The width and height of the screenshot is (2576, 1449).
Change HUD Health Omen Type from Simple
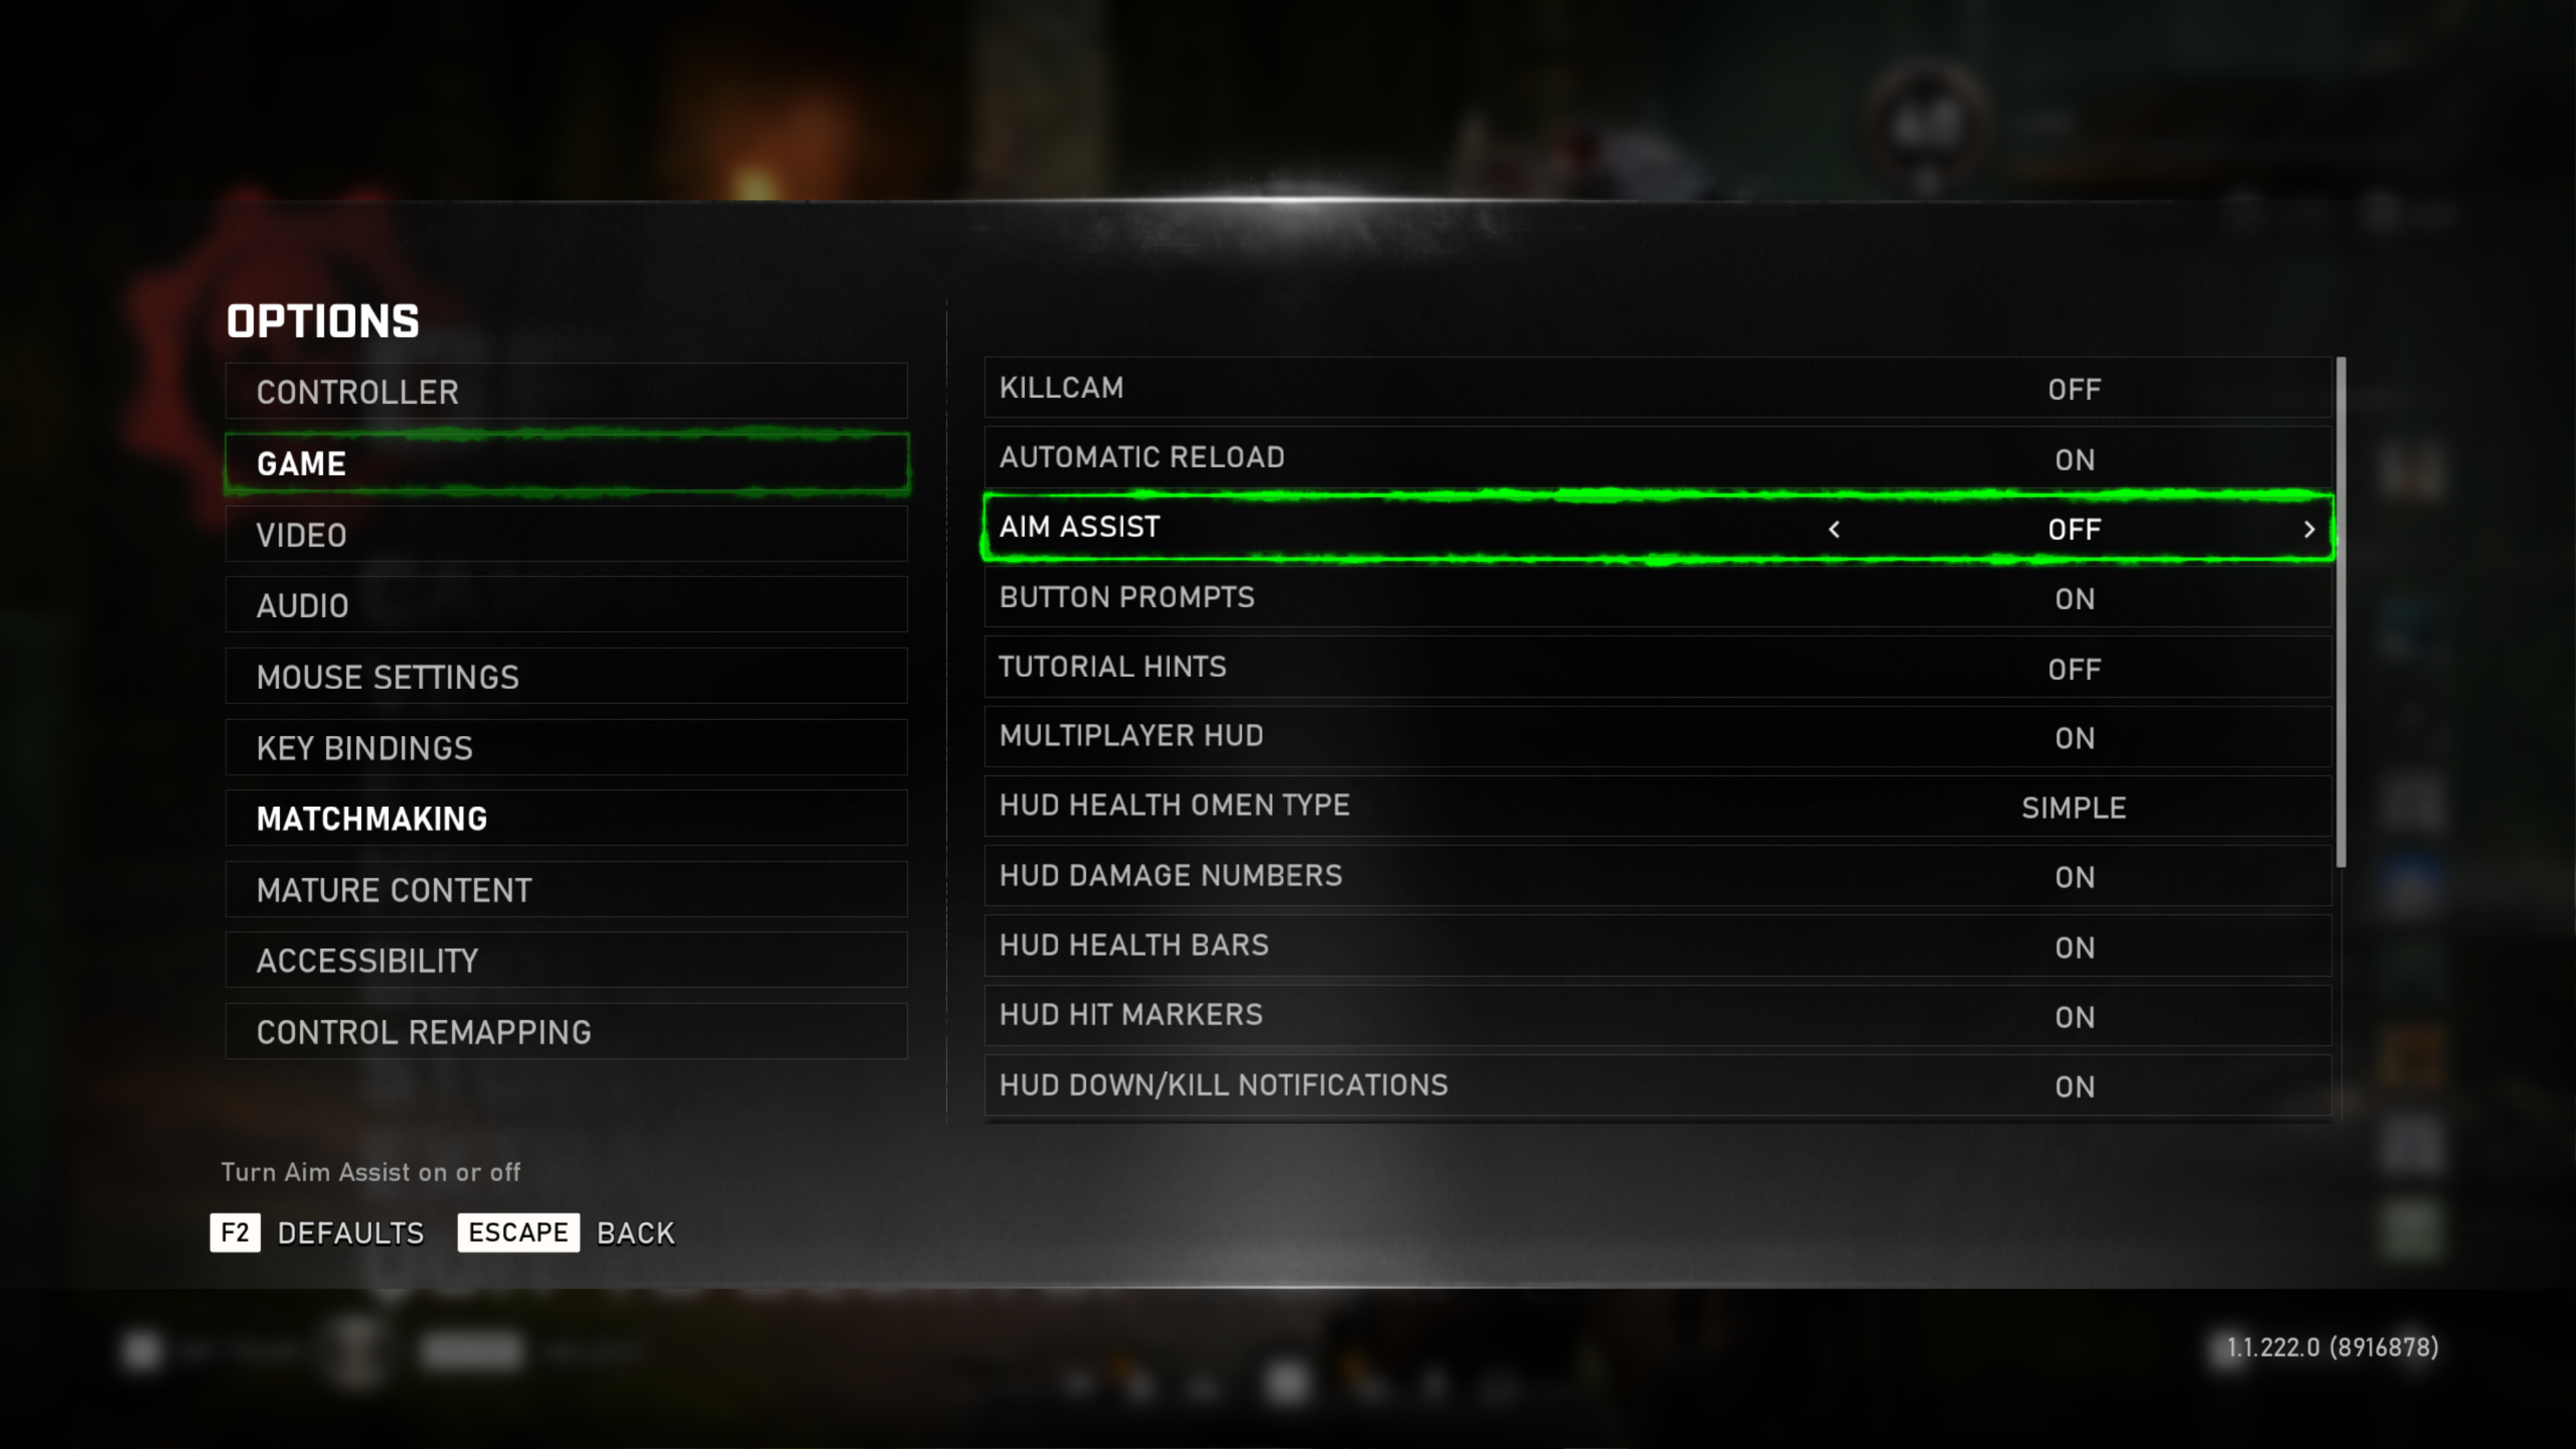[x=1658, y=807]
